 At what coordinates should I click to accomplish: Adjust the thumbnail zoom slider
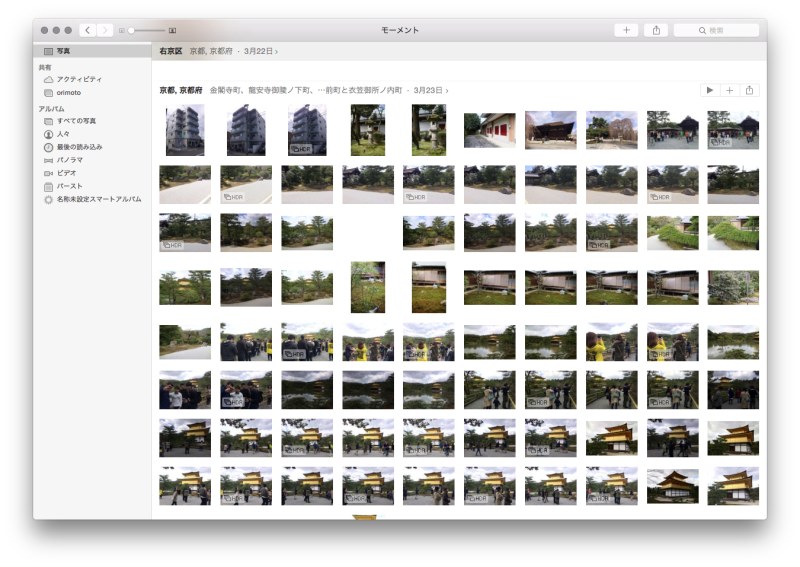(x=147, y=31)
